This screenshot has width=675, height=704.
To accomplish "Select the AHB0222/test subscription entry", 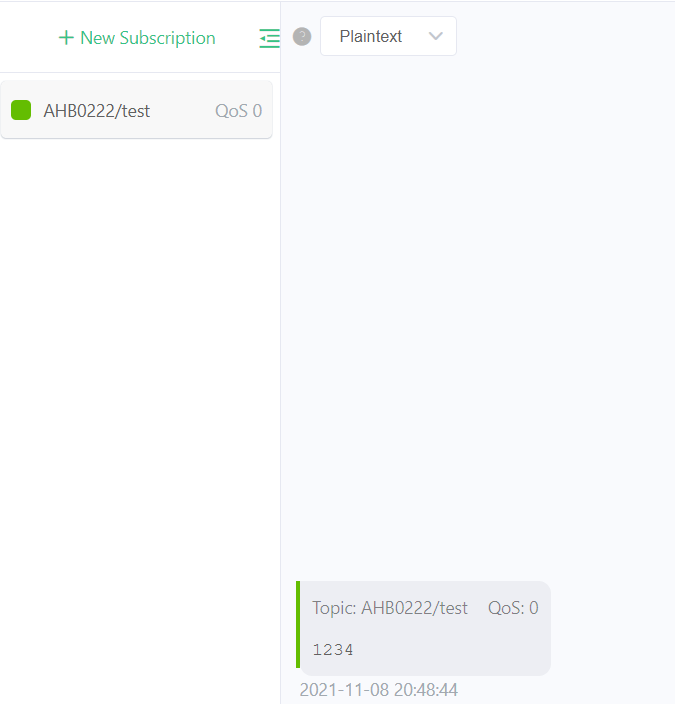I will [x=137, y=110].
